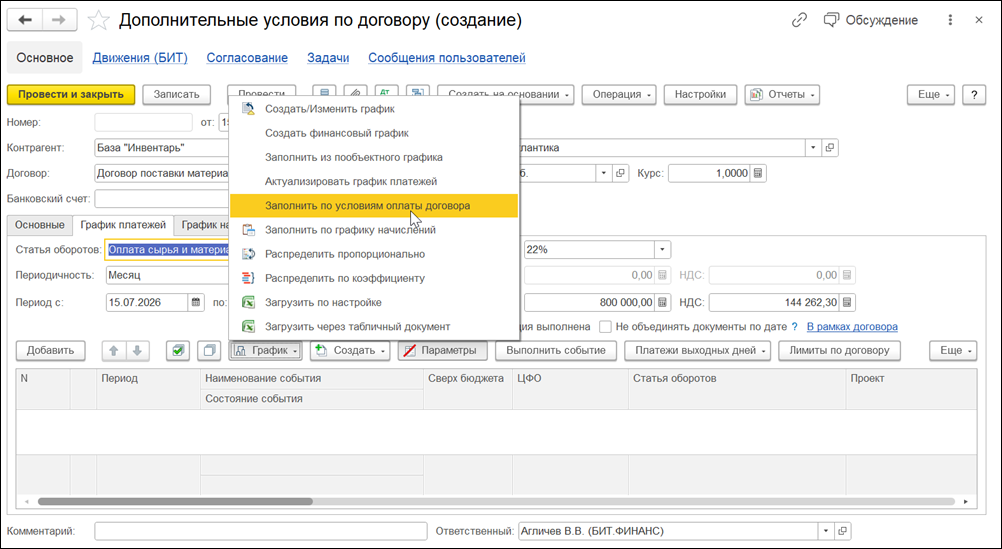Screen dimensions: 1002x549
Task: Switch to the График платежей tab
Action: tap(123, 225)
